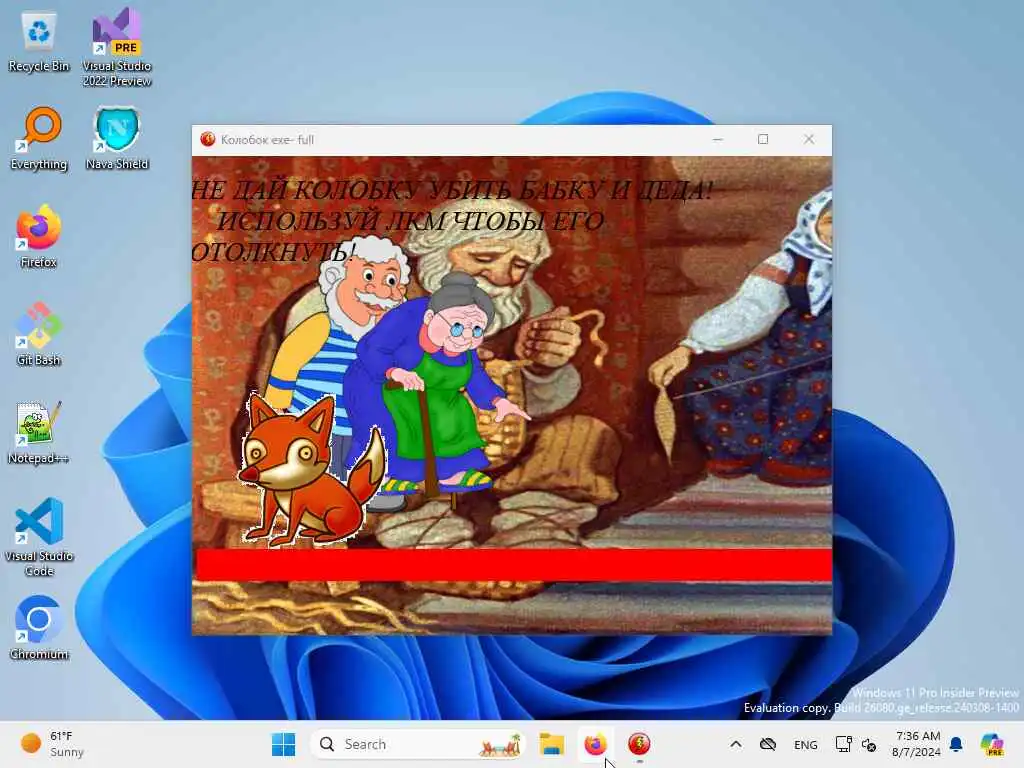
Task: Click the red bar in the game
Action: click(x=513, y=565)
